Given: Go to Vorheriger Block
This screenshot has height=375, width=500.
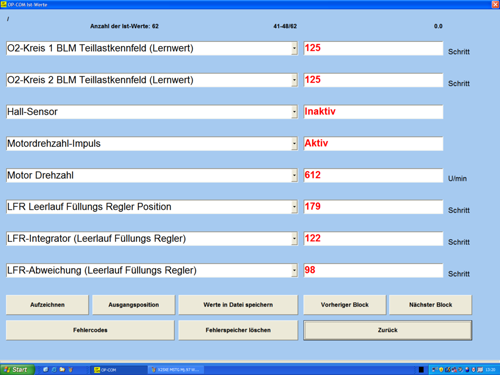Looking at the screenshot, I should (x=345, y=305).
